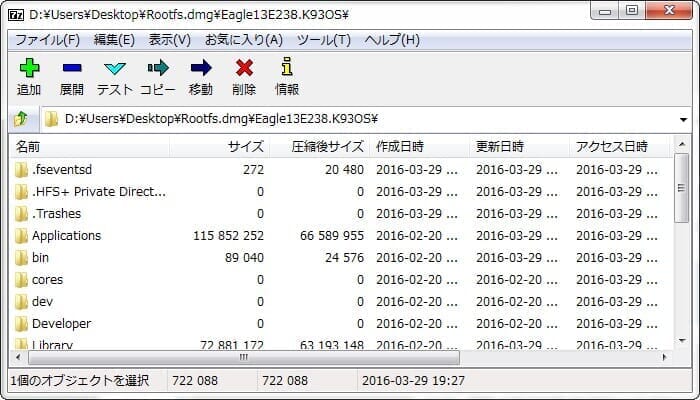Click the Extract (展開) minus icon
Image resolution: width=700 pixels, height=400 pixels.
[x=72, y=68]
